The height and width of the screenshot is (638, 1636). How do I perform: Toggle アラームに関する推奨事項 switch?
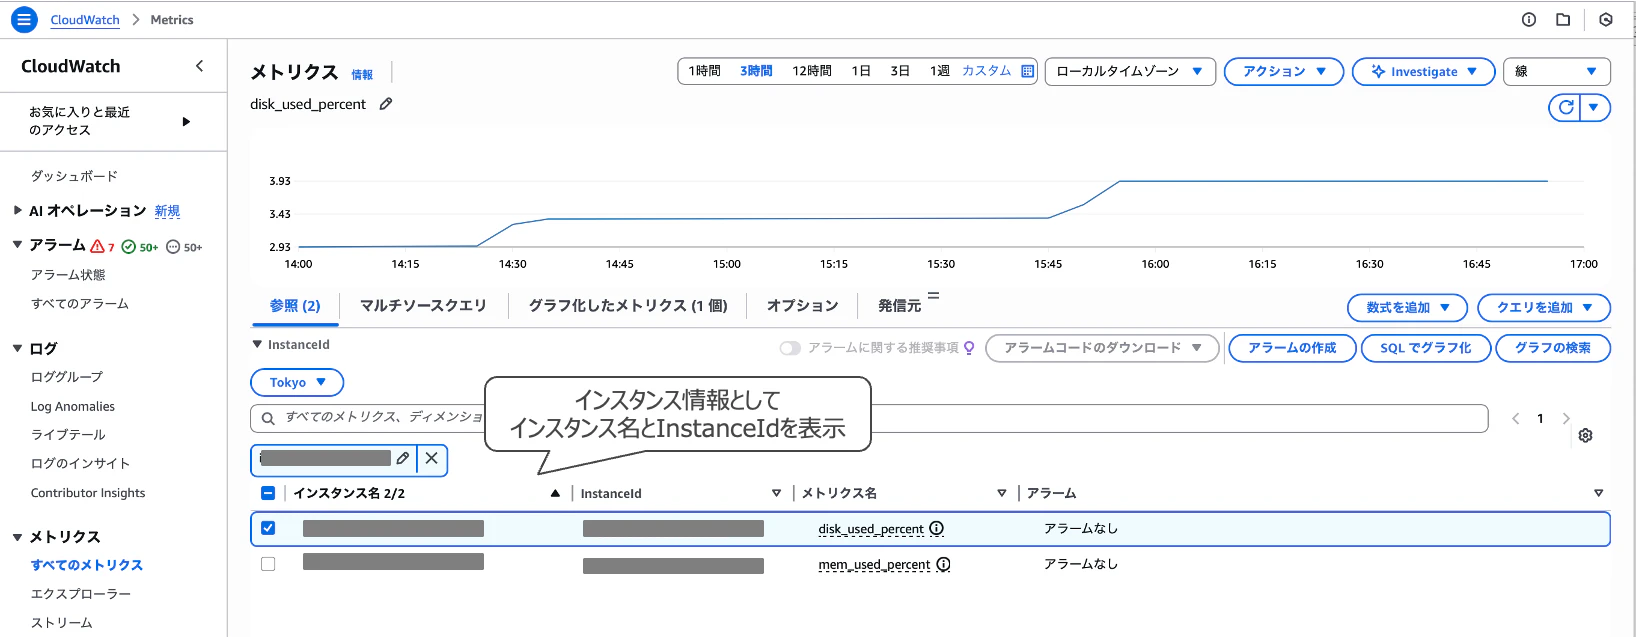point(790,348)
